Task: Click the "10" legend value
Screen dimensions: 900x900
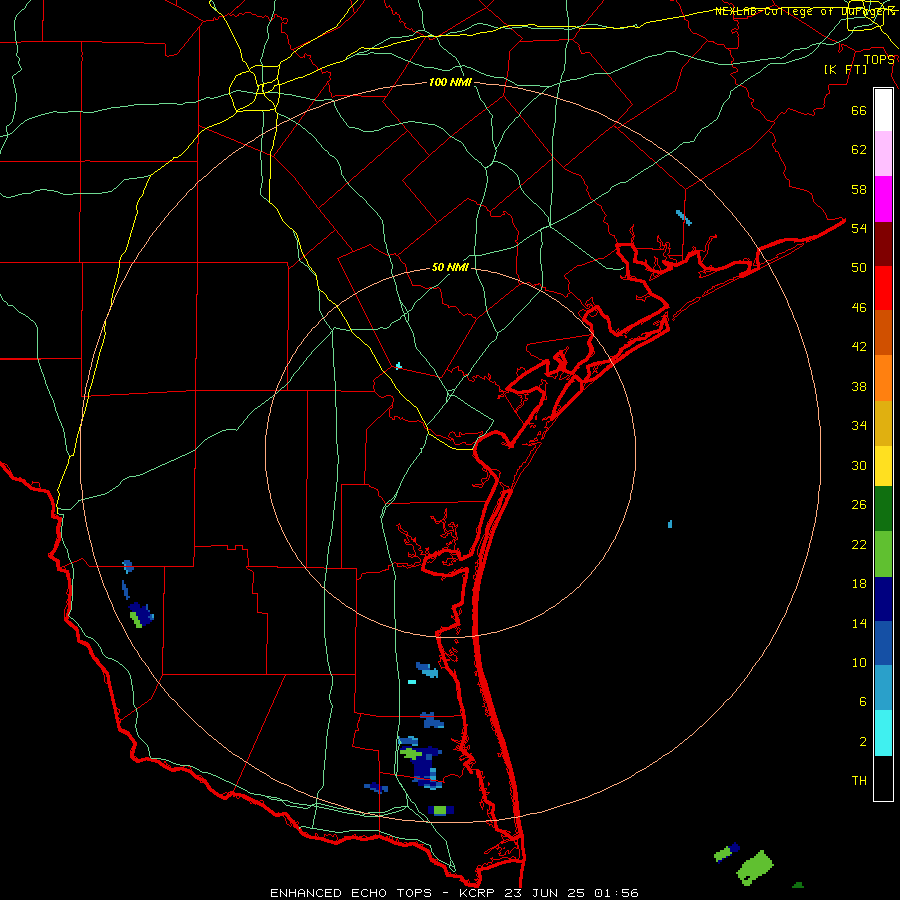Action: [859, 662]
